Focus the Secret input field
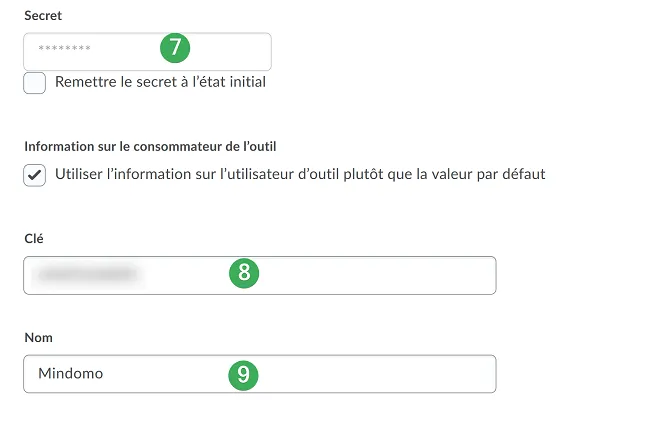The height and width of the screenshot is (424, 650). coord(148,51)
